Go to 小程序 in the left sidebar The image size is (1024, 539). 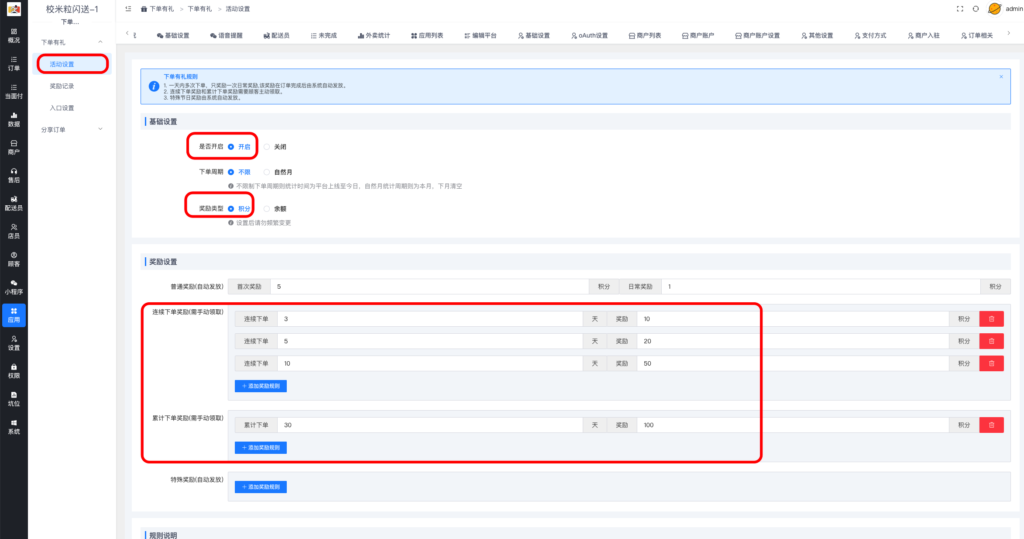pyautogui.click(x=14, y=287)
